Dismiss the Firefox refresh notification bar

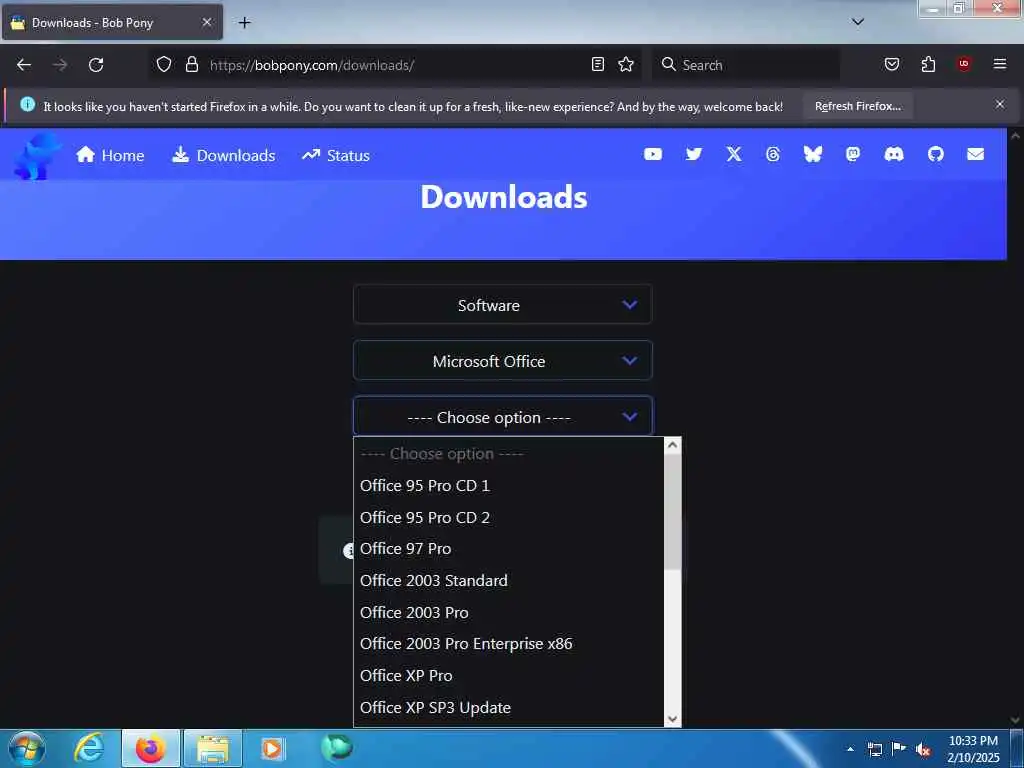coord(1000,104)
